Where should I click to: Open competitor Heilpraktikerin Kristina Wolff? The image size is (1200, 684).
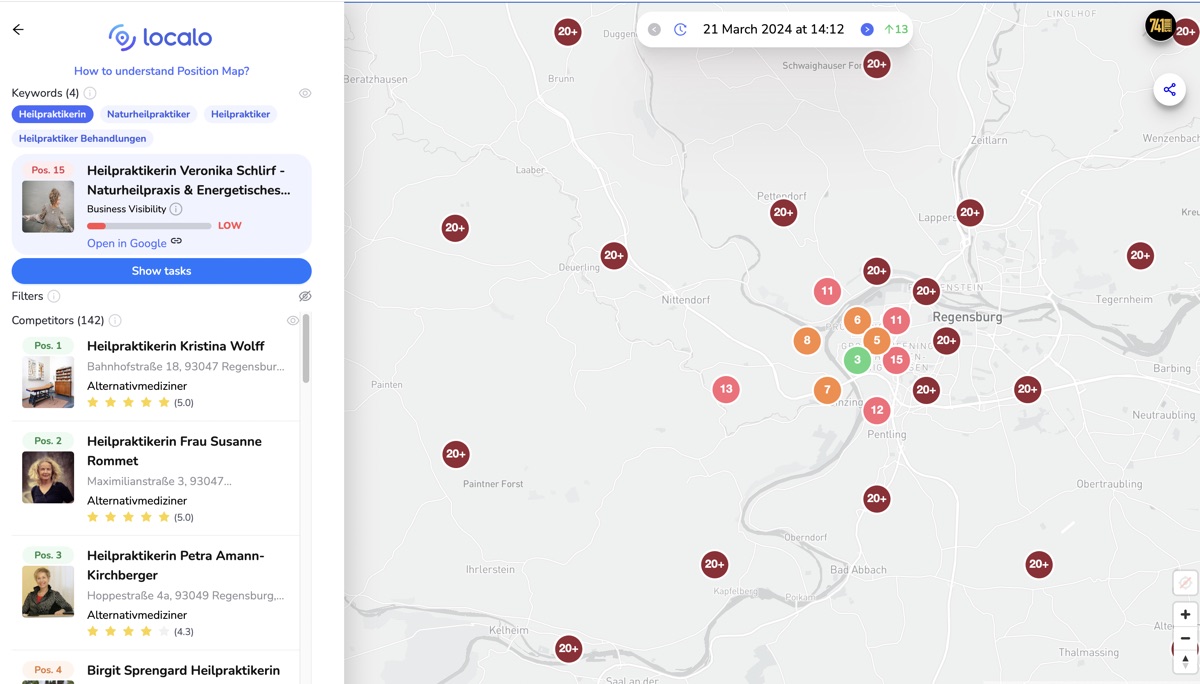(x=175, y=346)
